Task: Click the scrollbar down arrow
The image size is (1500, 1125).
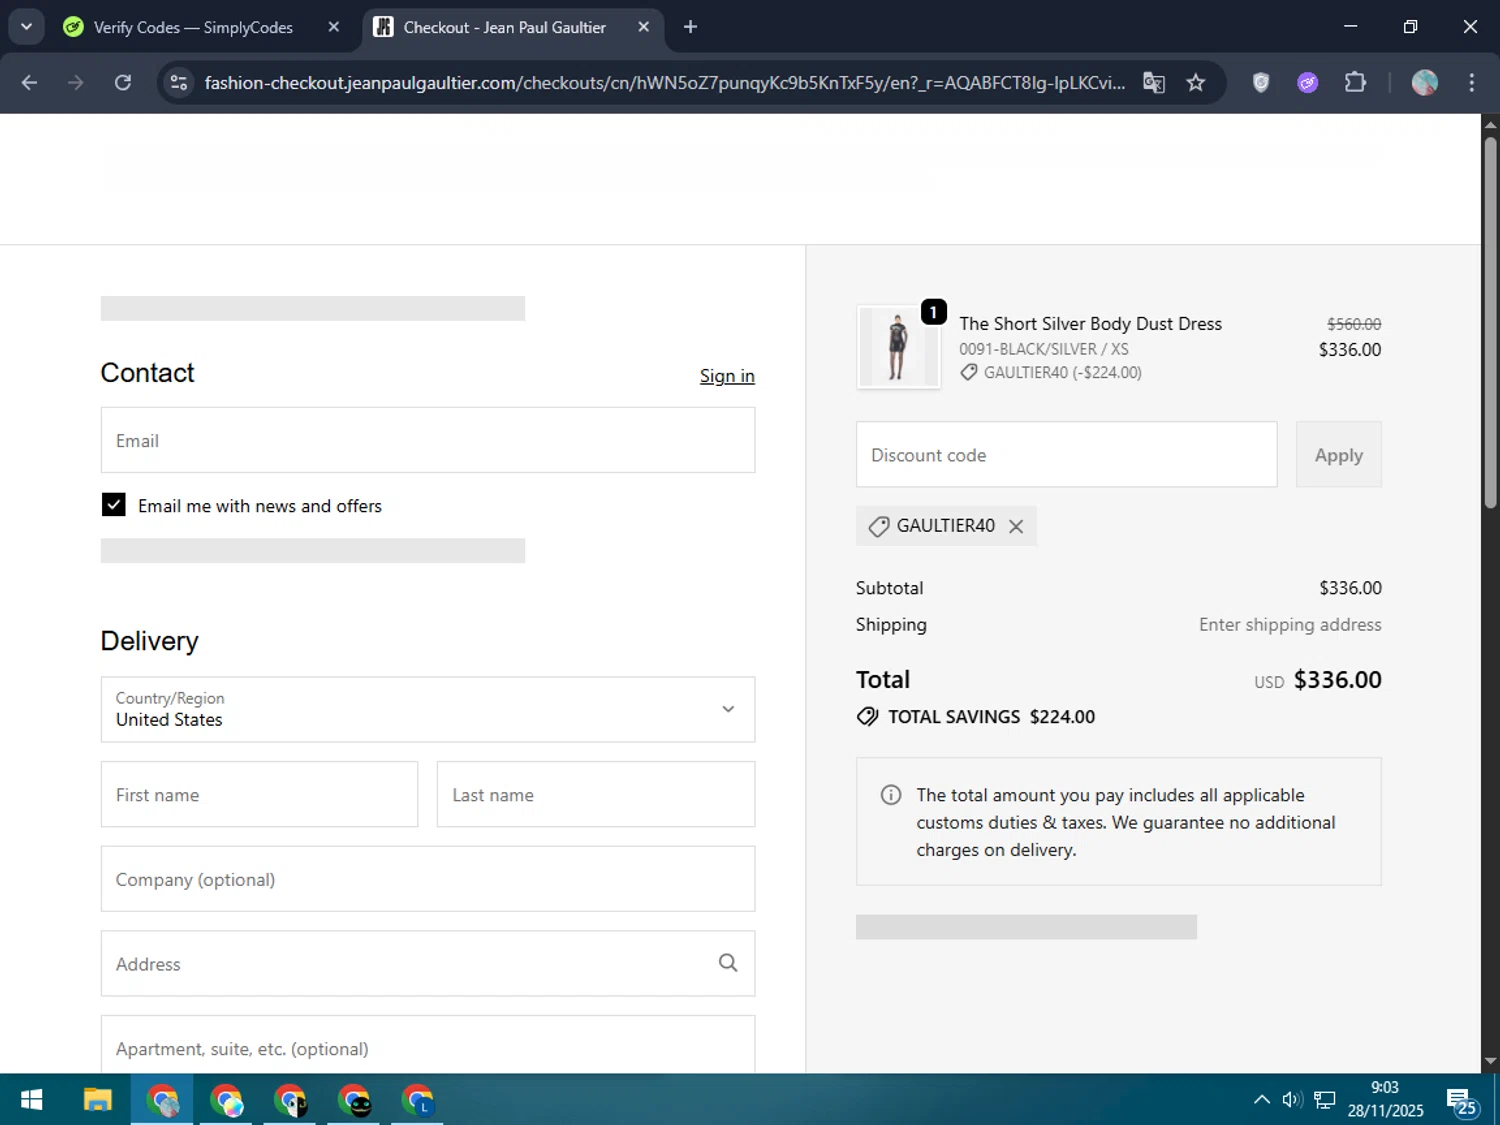Action: (x=1490, y=1061)
